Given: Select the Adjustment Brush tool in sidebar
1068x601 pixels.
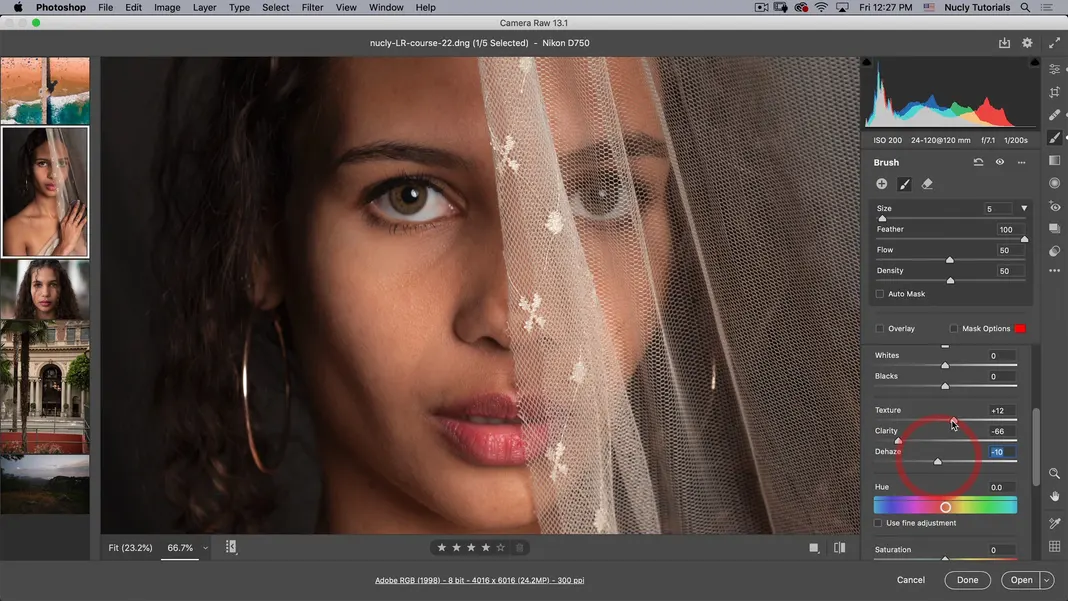Looking at the screenshot, I should [x=1054, y=138].
